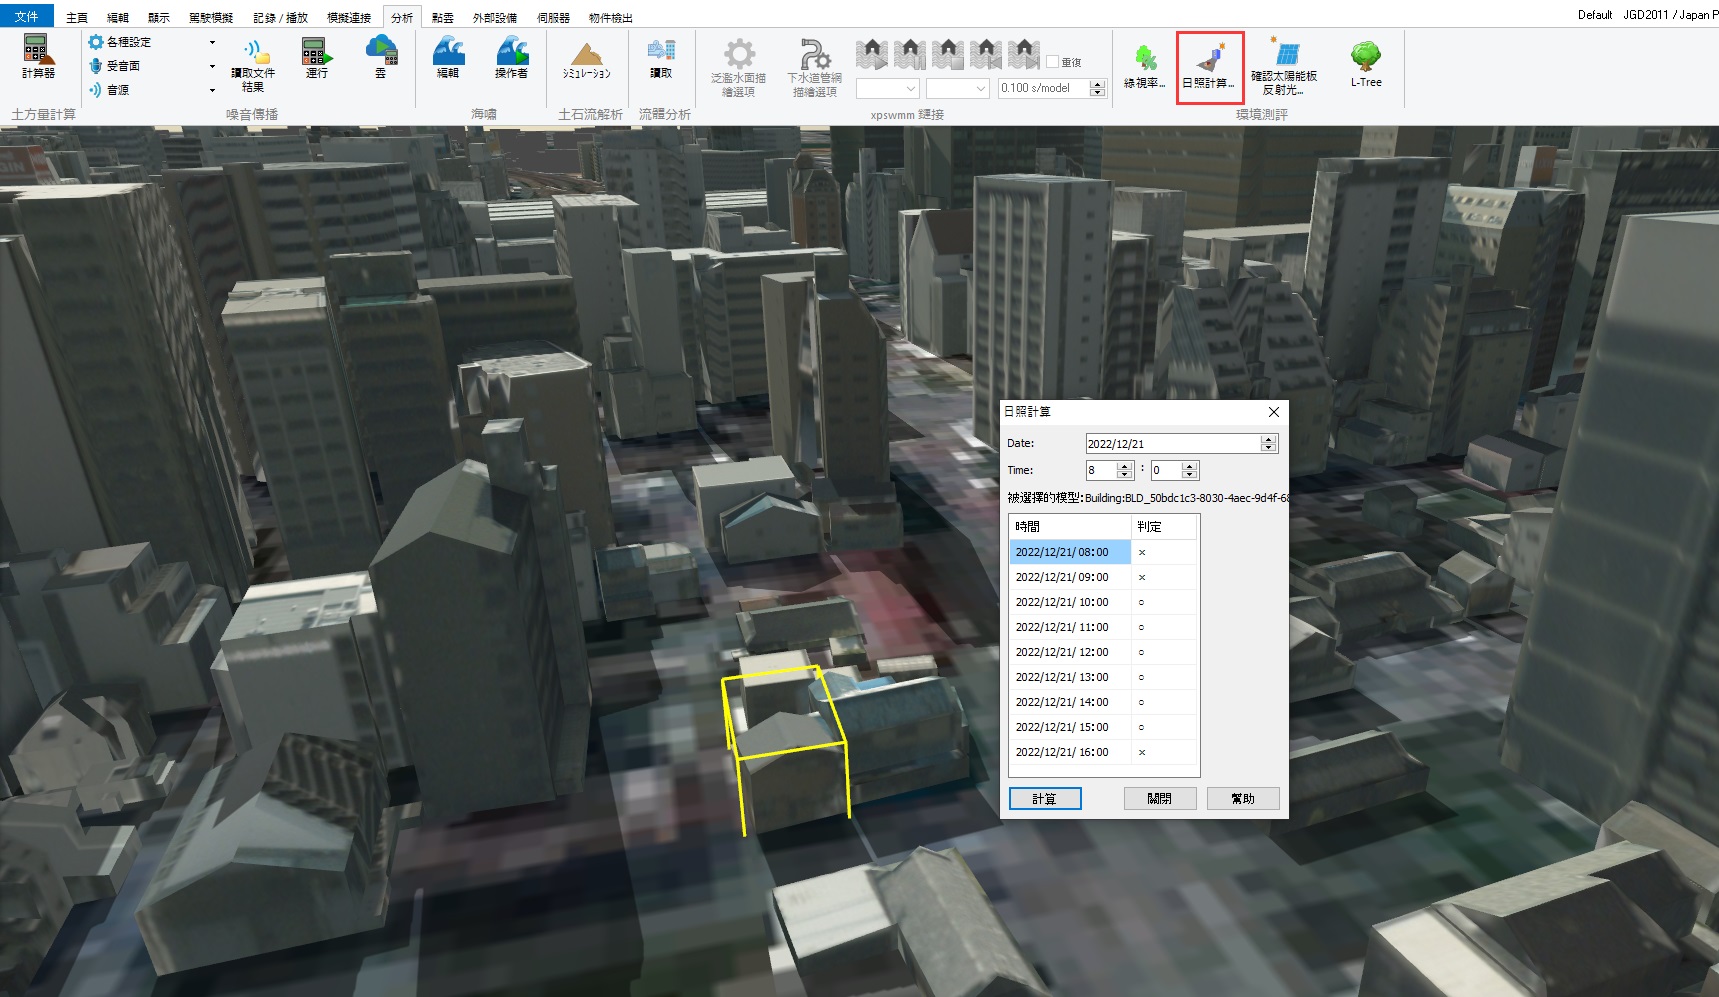Image resolution: width=1719 pixels, height=997 pixels.
Task: Expand the 各種設定 dropdown arrow
Action: click(x=212, y=42)
